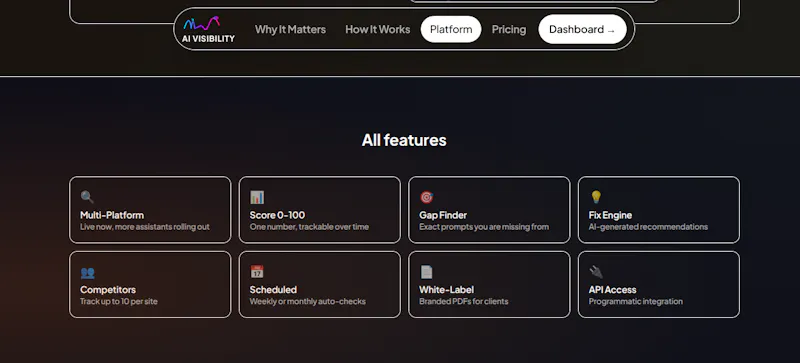Click 'Branded PDFs for clients' text

(464, 301)
